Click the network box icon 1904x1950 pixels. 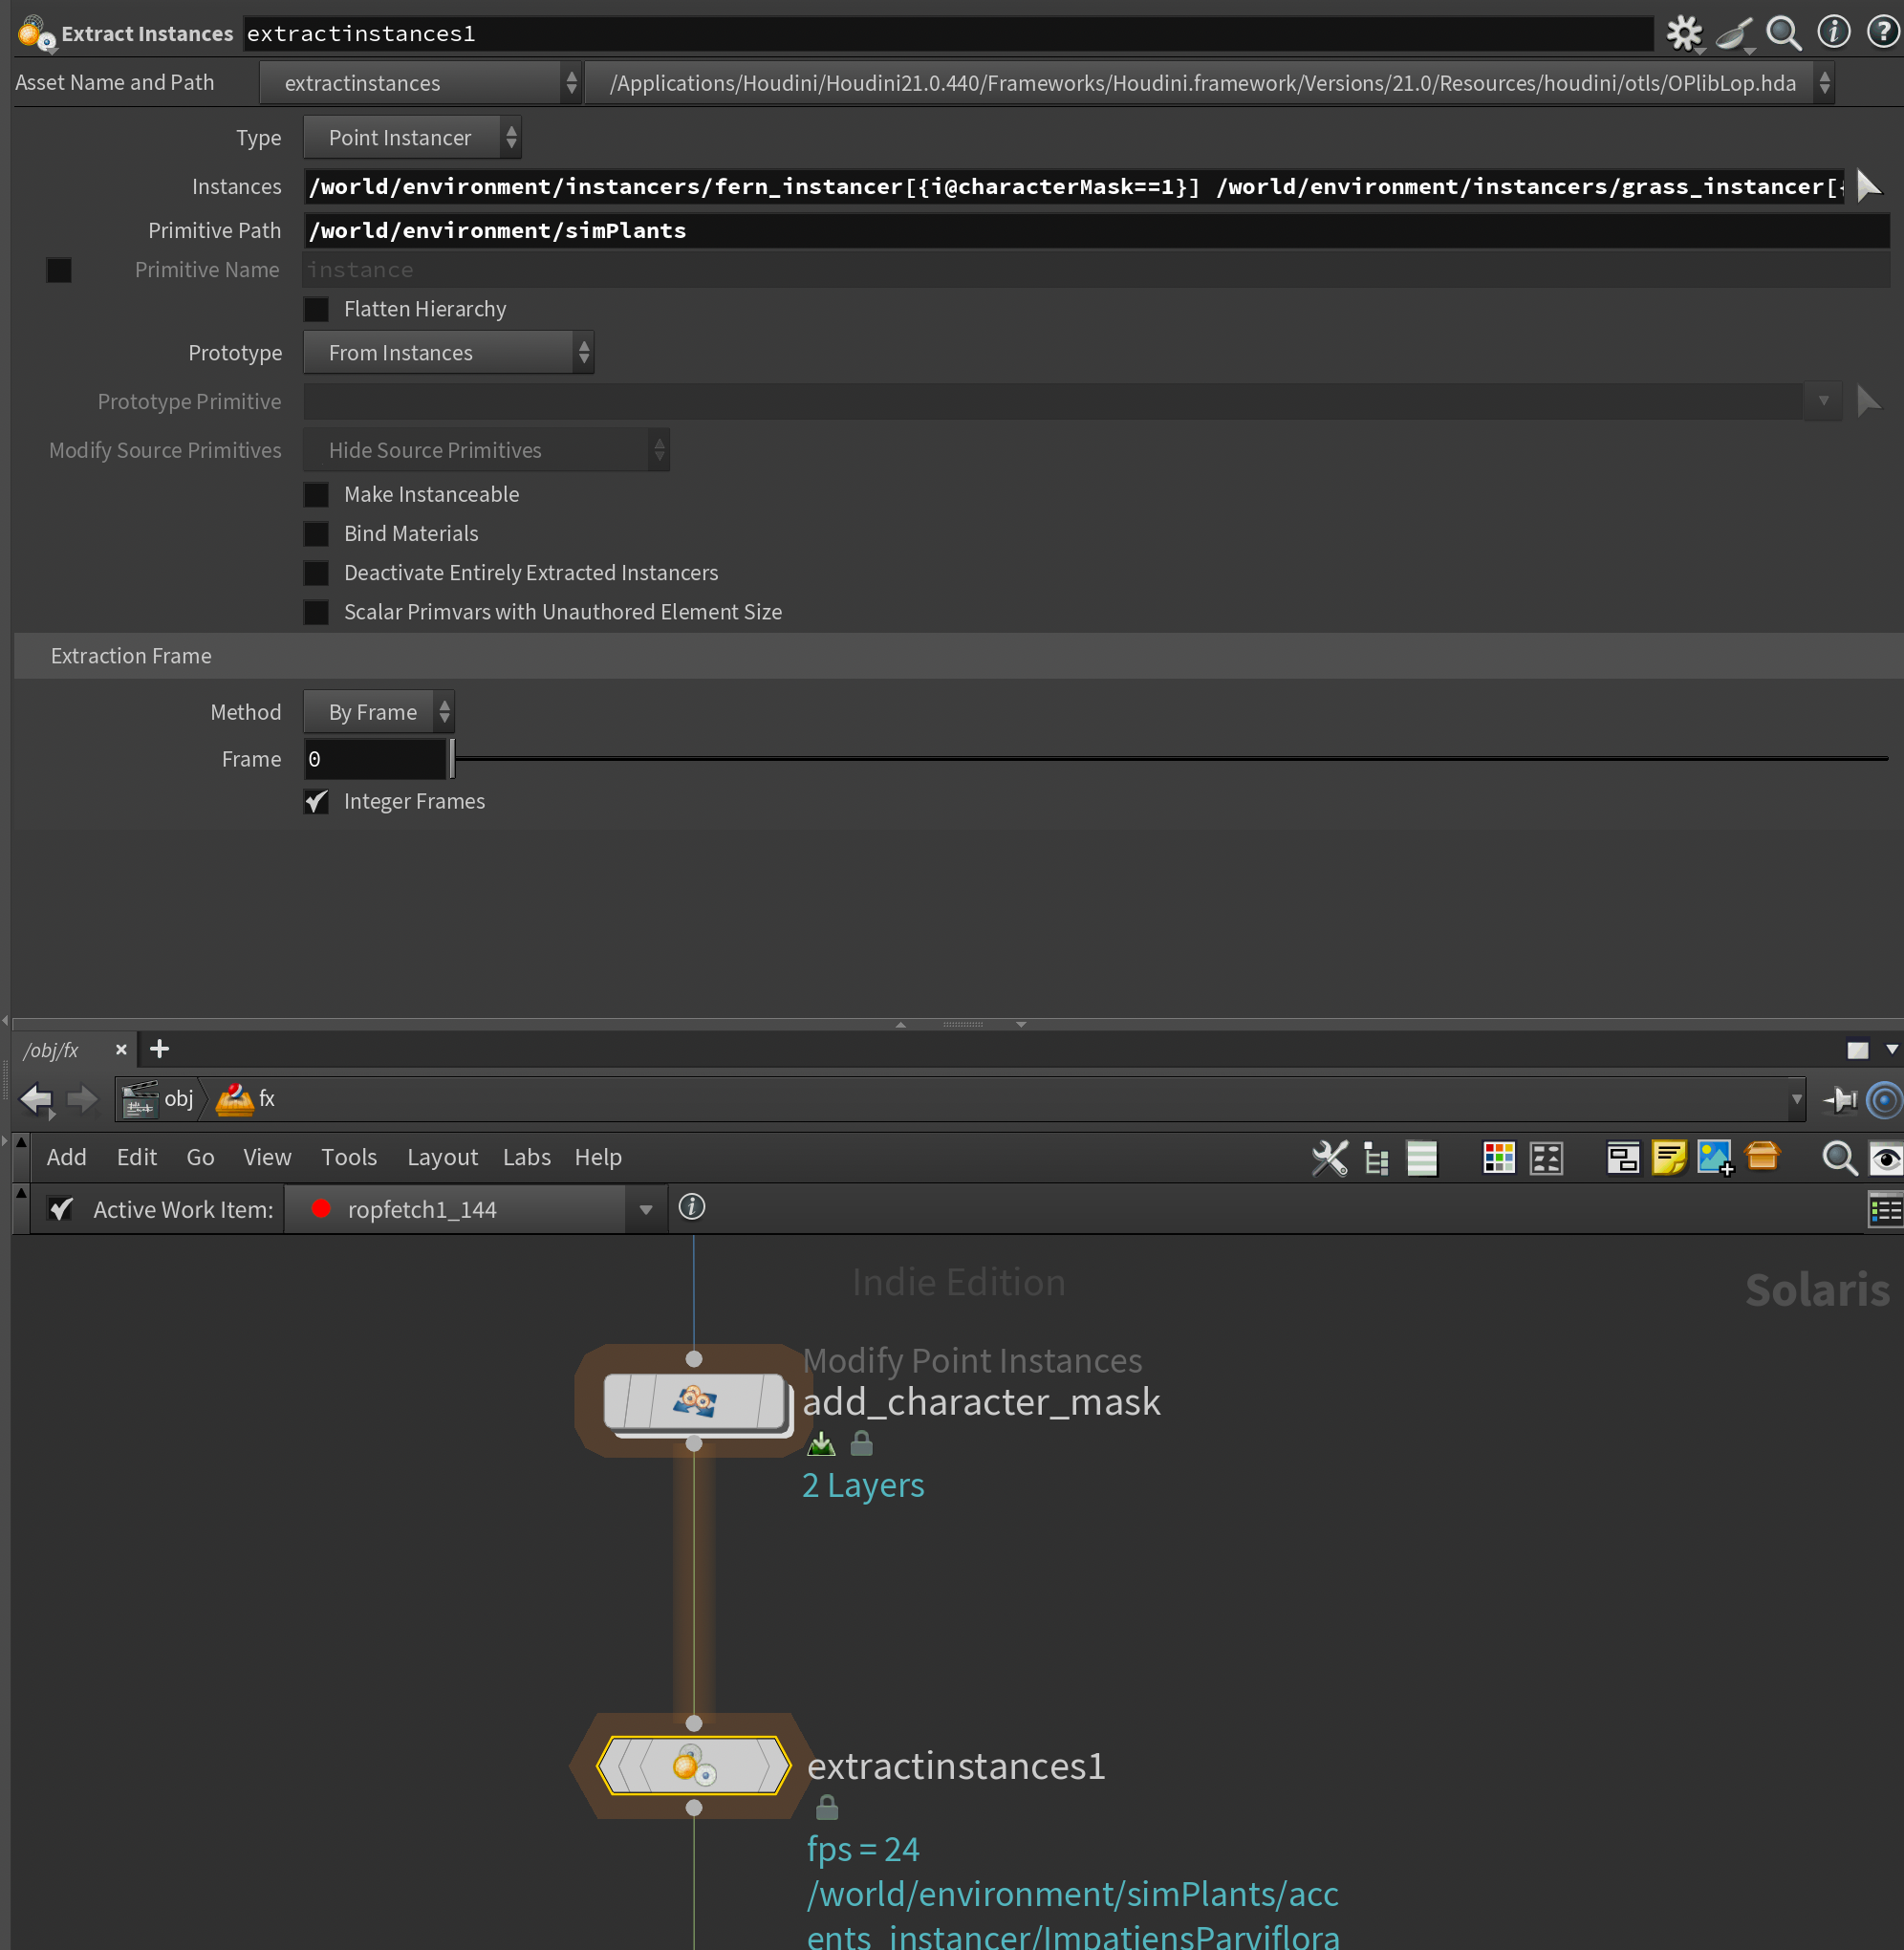(1622, 1158)
